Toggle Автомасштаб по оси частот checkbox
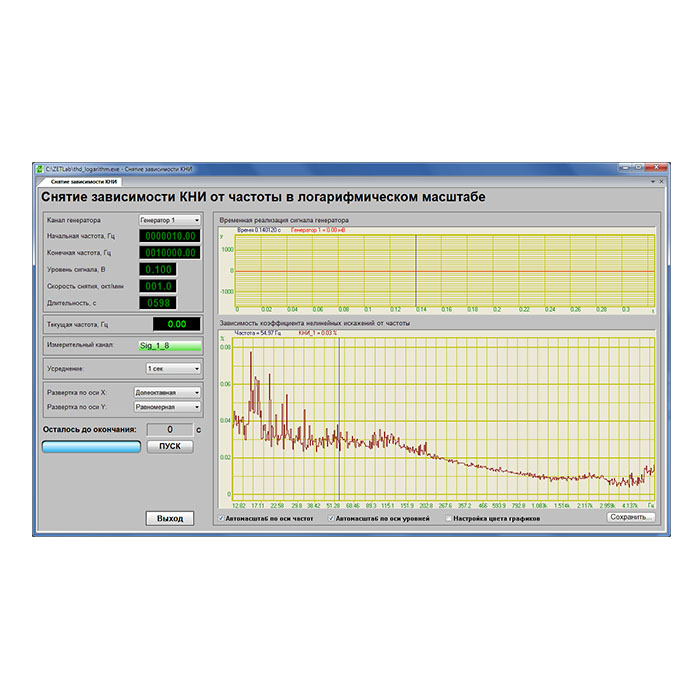The height and width of the screenshot is (700, 700). (x=221, y=518)
